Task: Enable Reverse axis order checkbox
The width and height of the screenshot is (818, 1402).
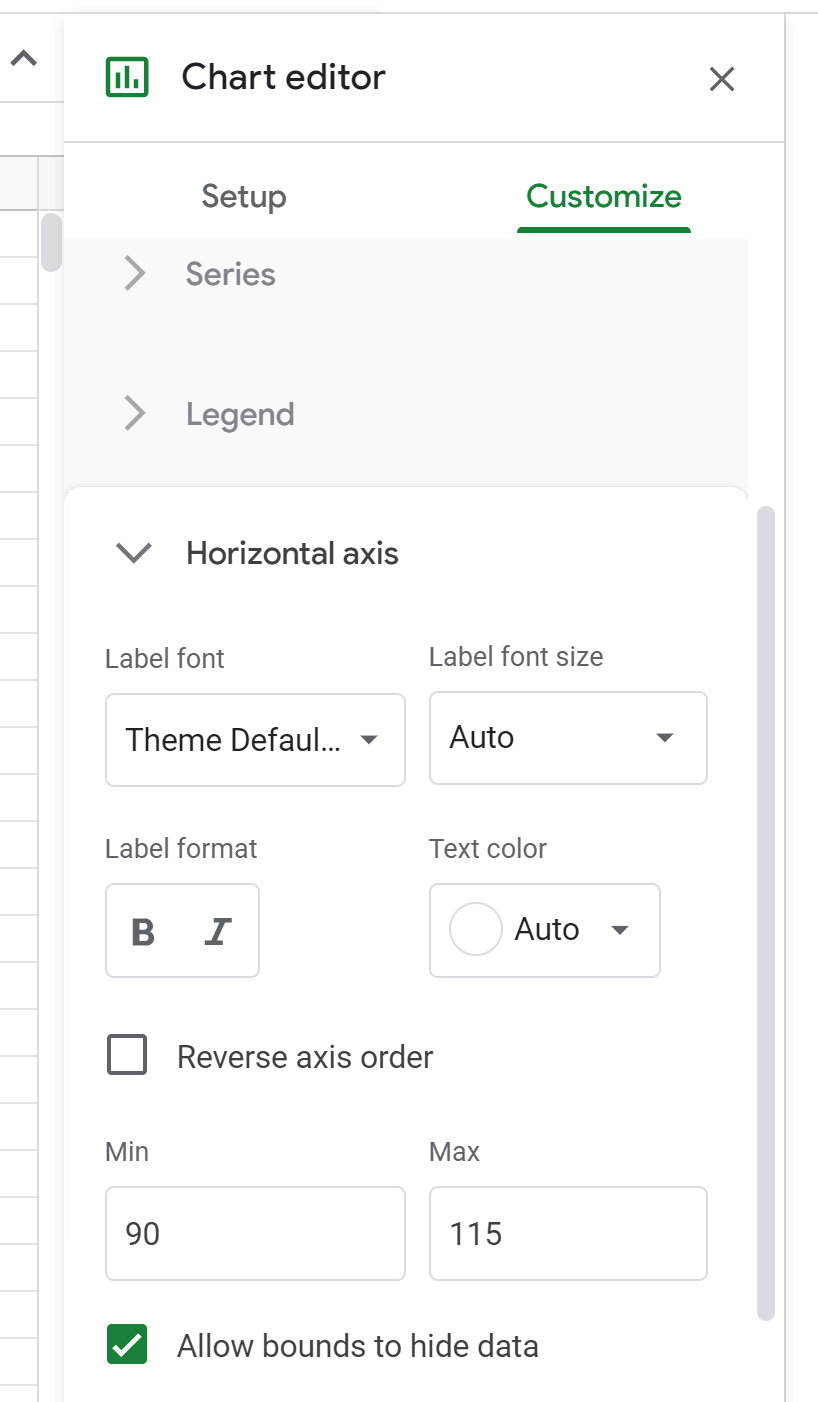Action: coord(128,1056)
